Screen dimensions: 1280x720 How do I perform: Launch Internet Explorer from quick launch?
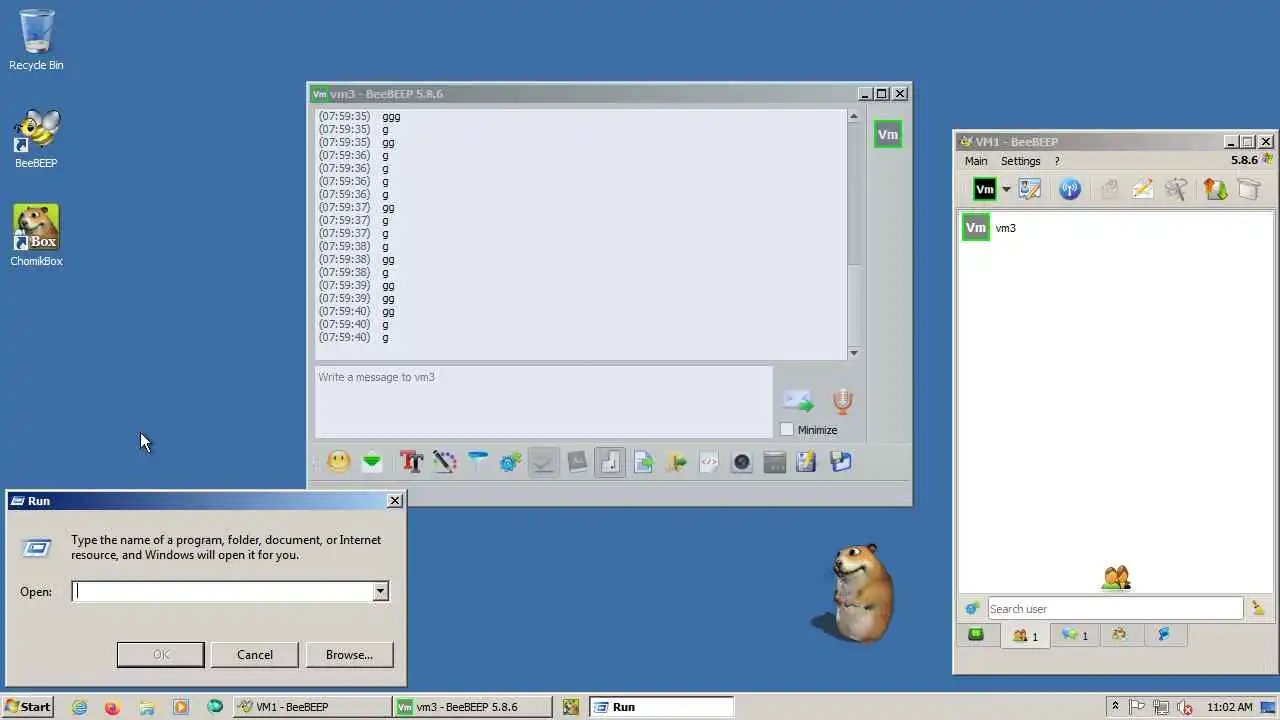(x=80, y=707)
